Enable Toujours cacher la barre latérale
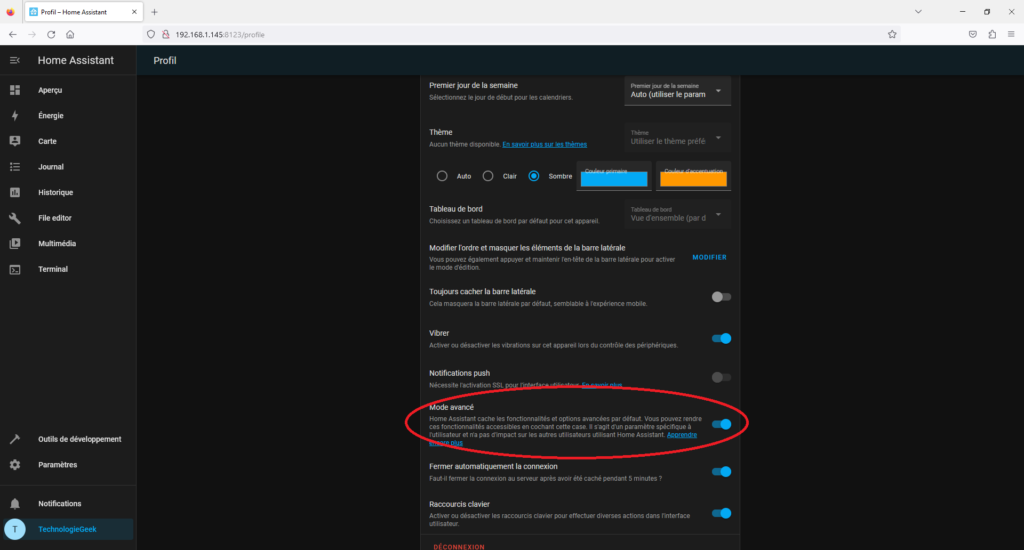The width and height of the screenshot is (1024, 550). pos(721,297)
